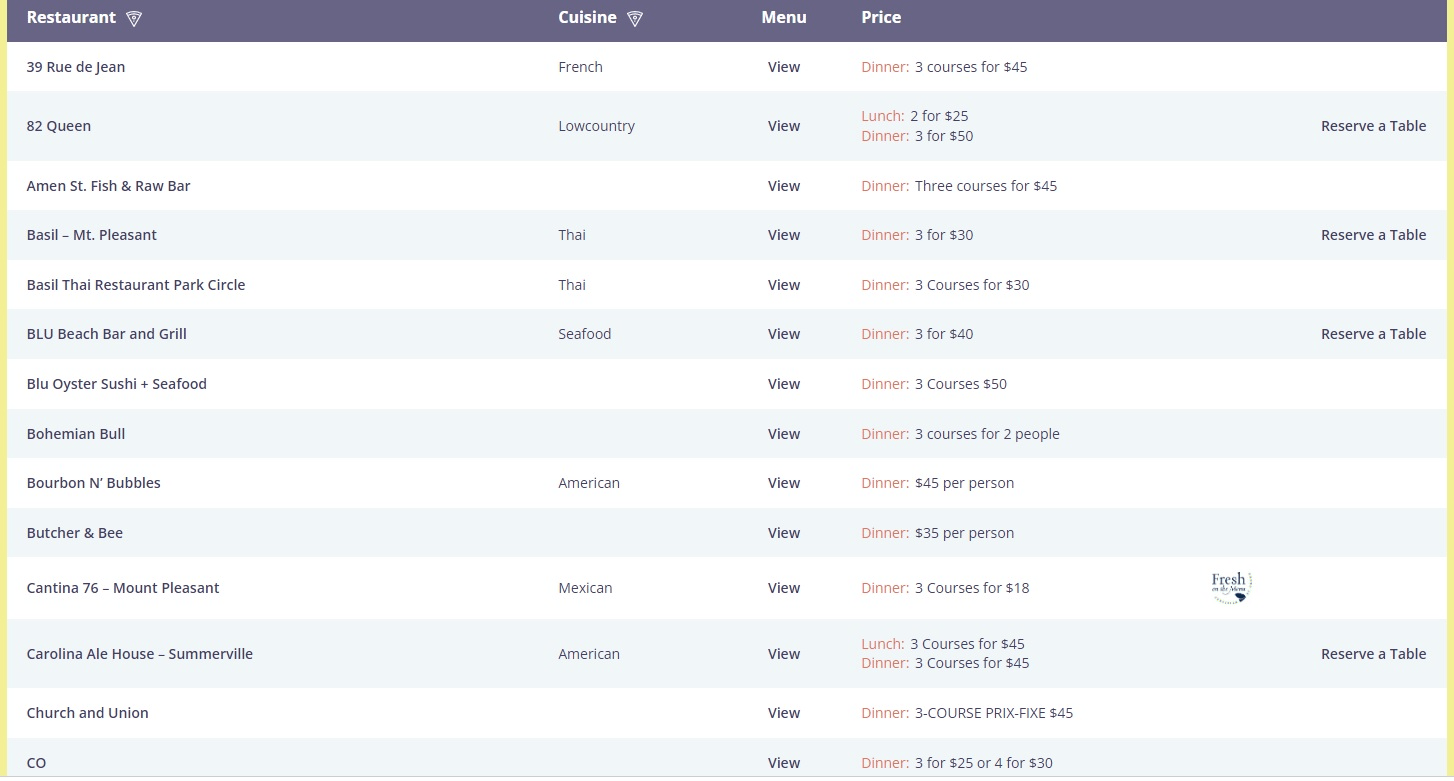The image size is (1454, 781).
Task: Open the Bohemian Bull restaurant name
Action: 76,434
